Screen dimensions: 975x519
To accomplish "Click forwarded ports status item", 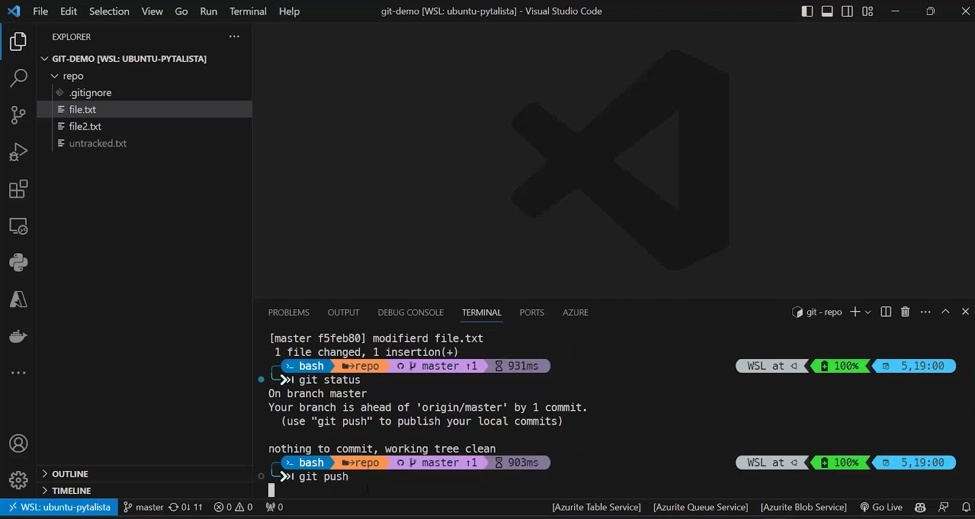I will coord(274,507).
